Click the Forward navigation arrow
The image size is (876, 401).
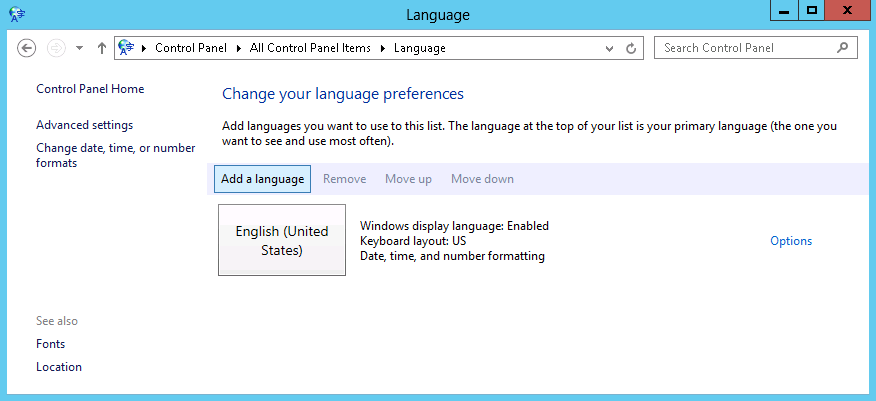[57, 48]
